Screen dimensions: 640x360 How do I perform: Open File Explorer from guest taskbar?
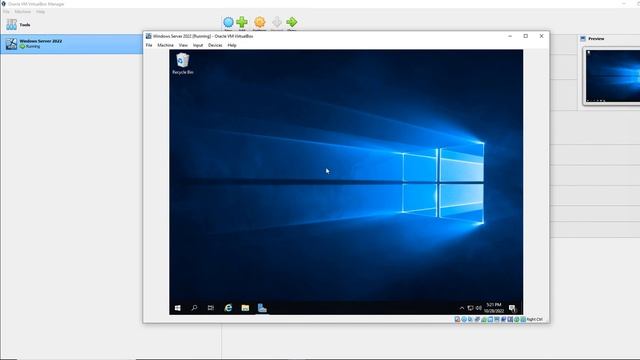click(x=245, y=308)
